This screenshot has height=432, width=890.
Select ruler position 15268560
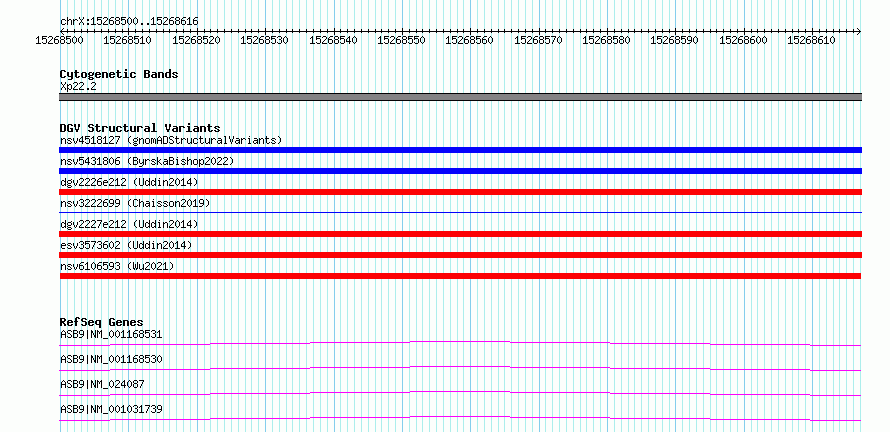[x=470, y=40]
